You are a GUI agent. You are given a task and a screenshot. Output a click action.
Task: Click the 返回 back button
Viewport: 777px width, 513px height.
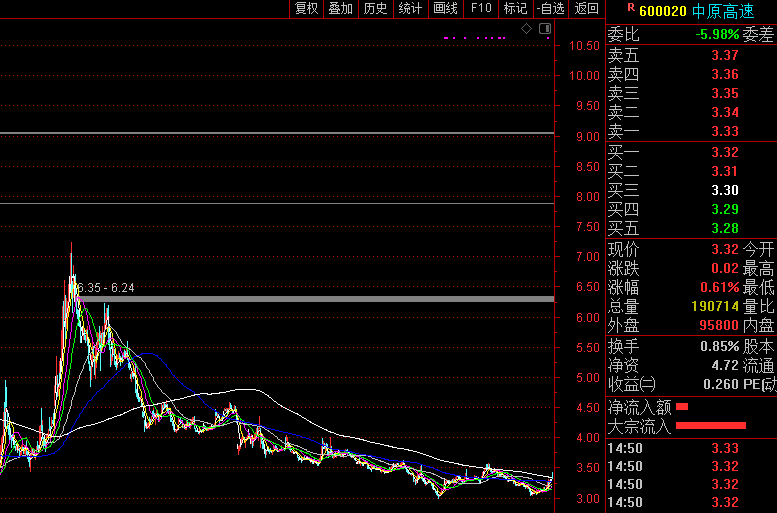pos(586,8)
